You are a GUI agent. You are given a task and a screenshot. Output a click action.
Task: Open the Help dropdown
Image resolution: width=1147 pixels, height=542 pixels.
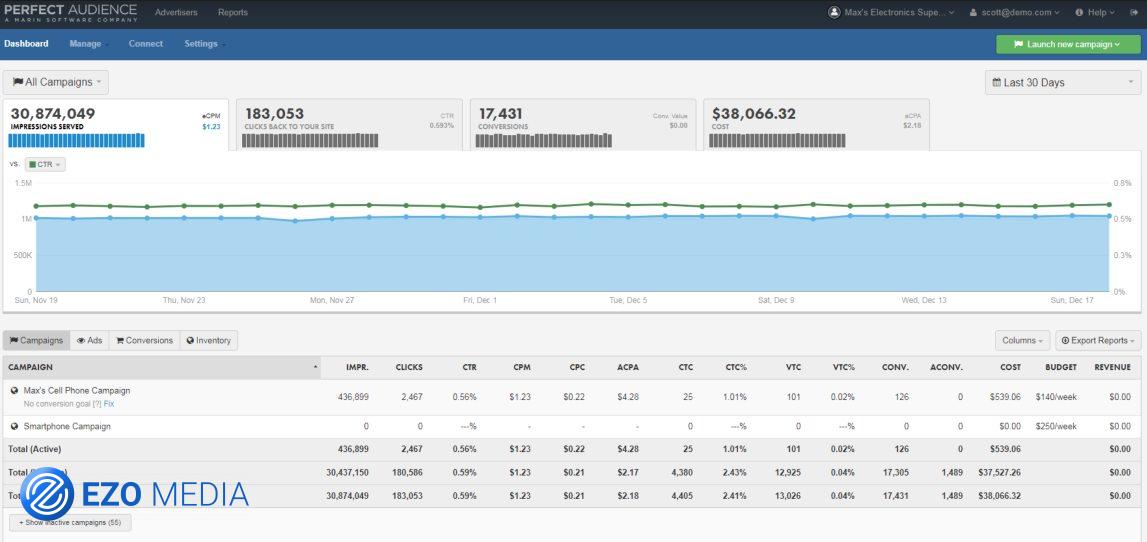click(x=1095, y=12)
